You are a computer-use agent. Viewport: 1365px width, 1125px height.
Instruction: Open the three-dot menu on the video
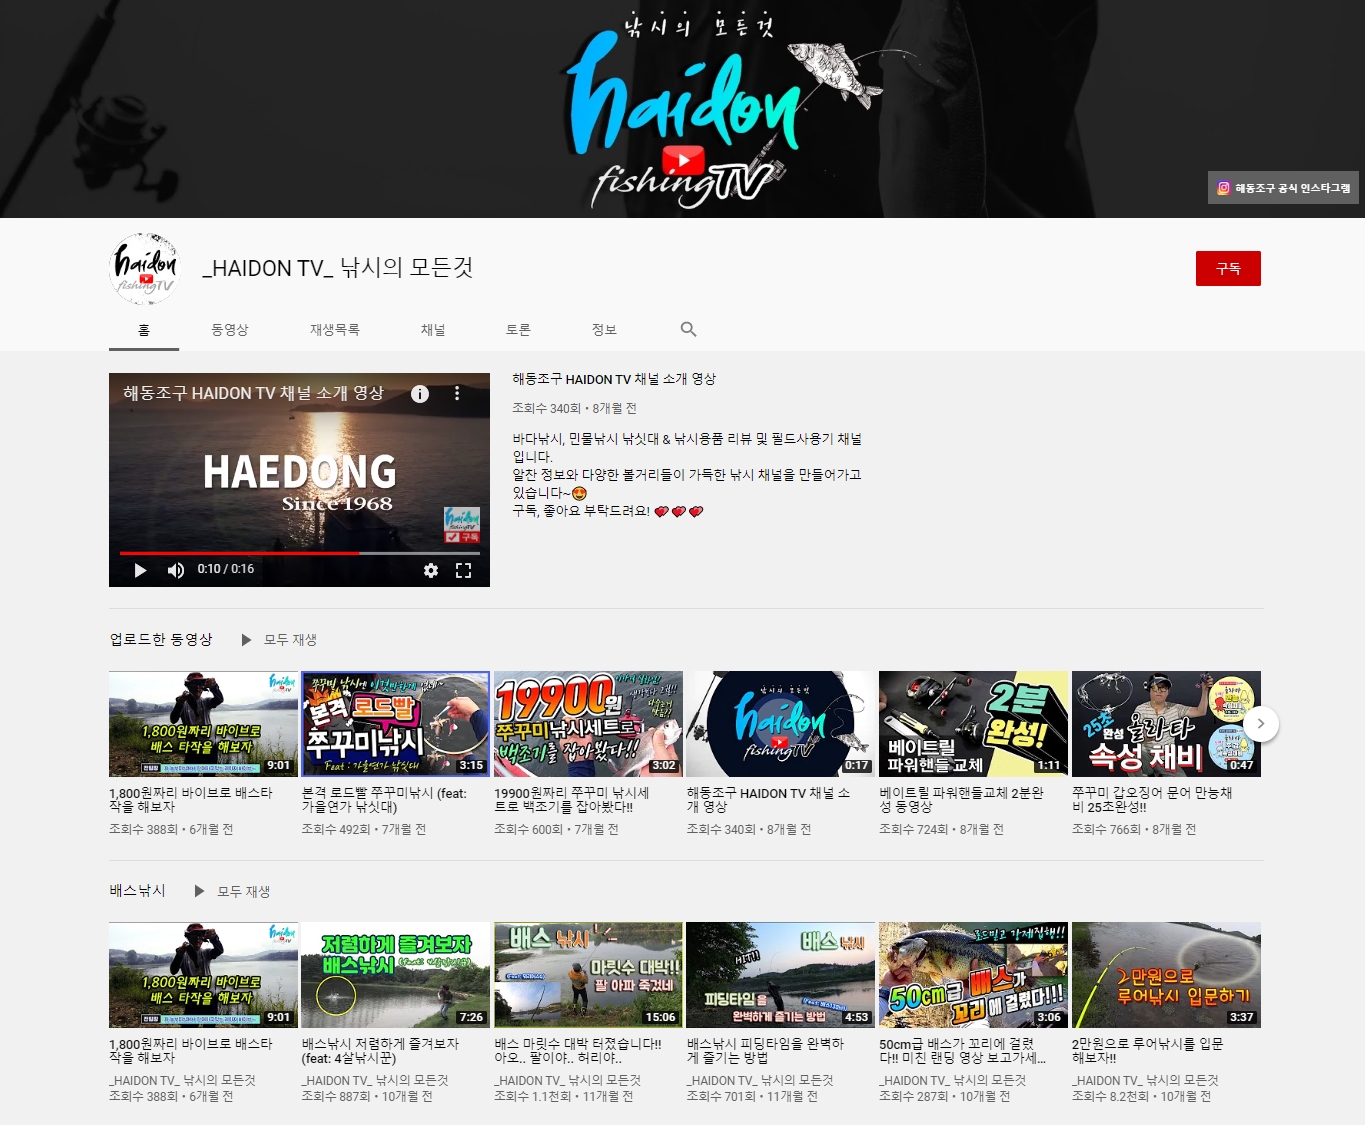point(457,394)
